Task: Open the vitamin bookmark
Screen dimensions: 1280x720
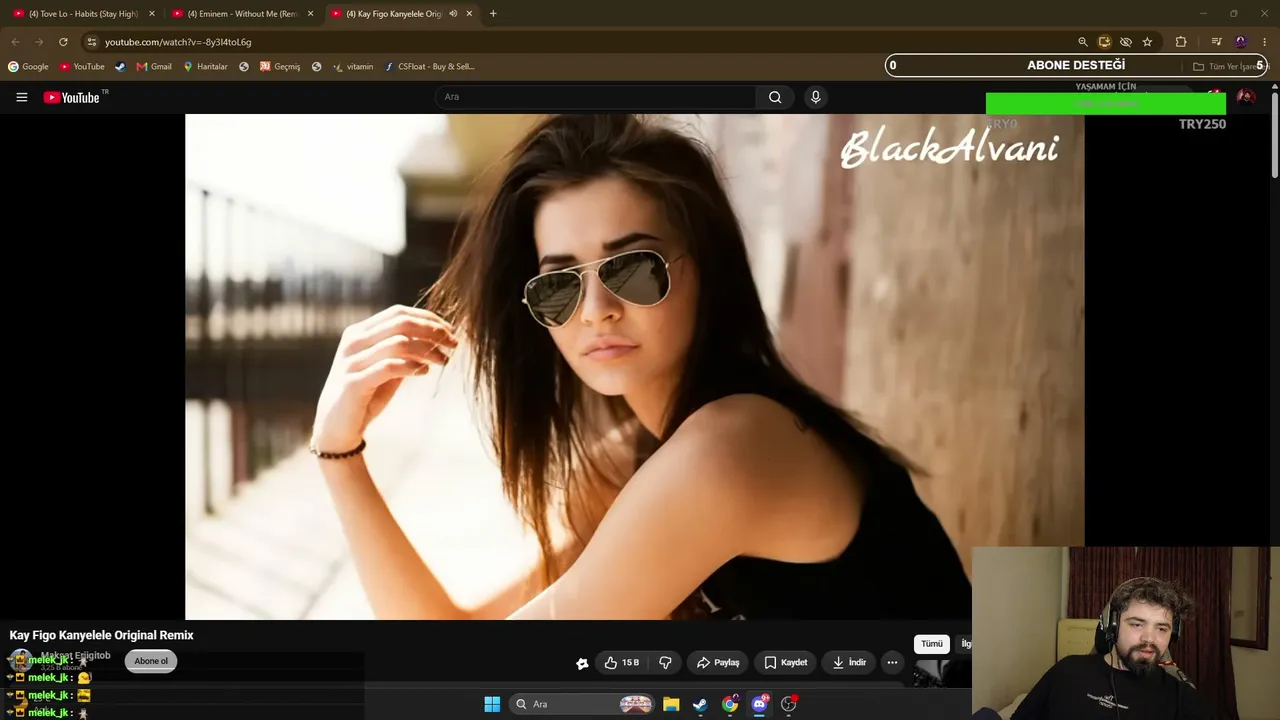Action: pyautogui.click(x=353, y=67)
